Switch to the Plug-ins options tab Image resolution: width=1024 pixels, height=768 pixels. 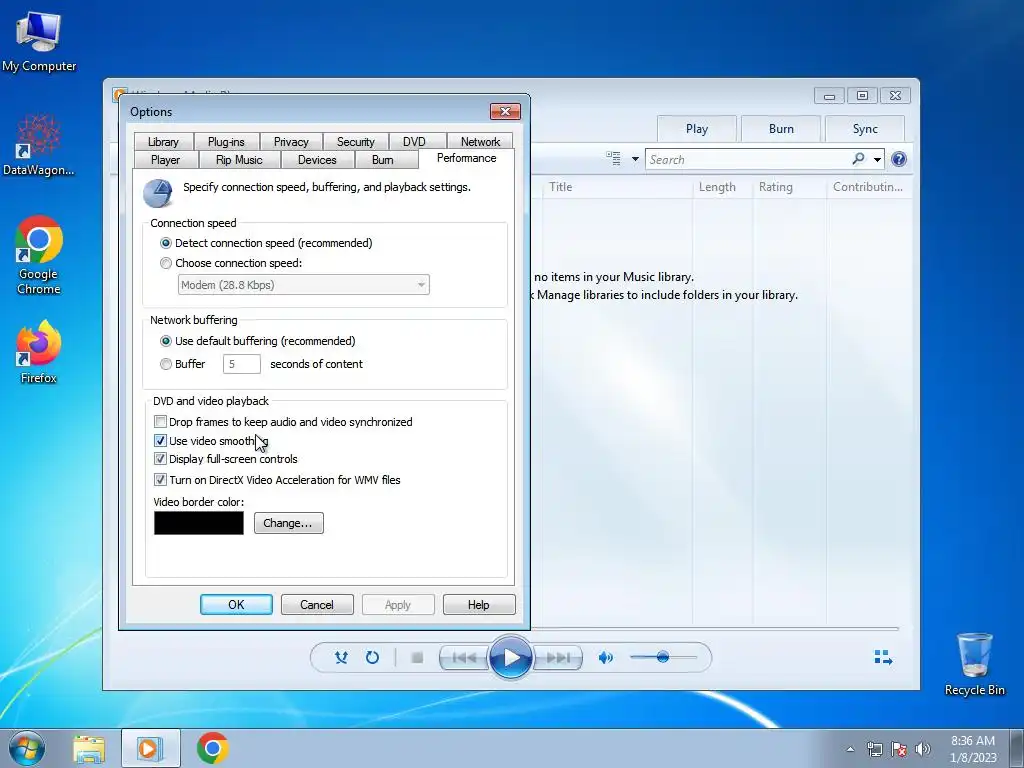coord(226,142)
